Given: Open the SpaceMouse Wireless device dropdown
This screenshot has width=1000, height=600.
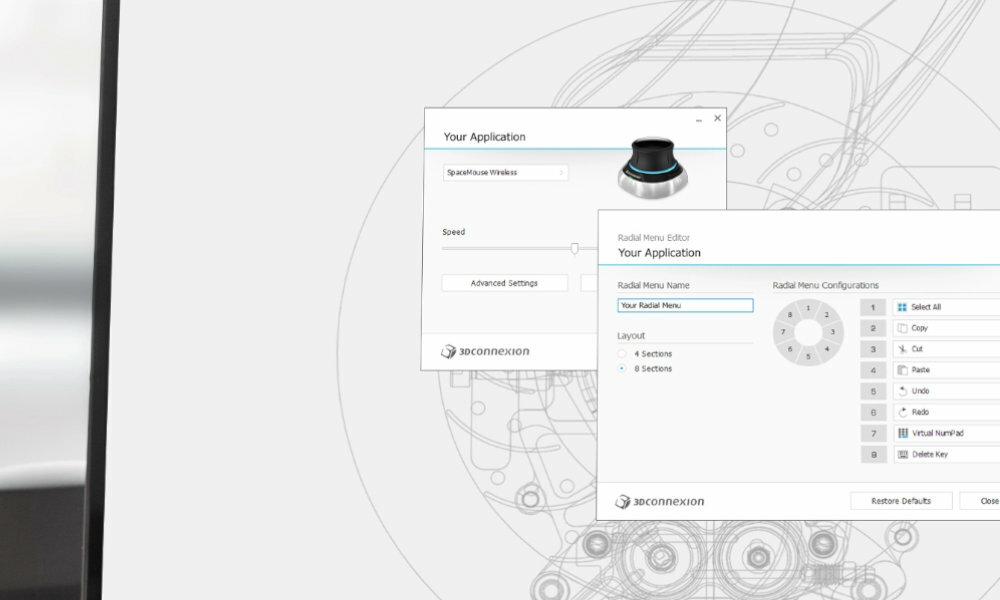Looking at the screenshot, I should (x=505, y=173).
